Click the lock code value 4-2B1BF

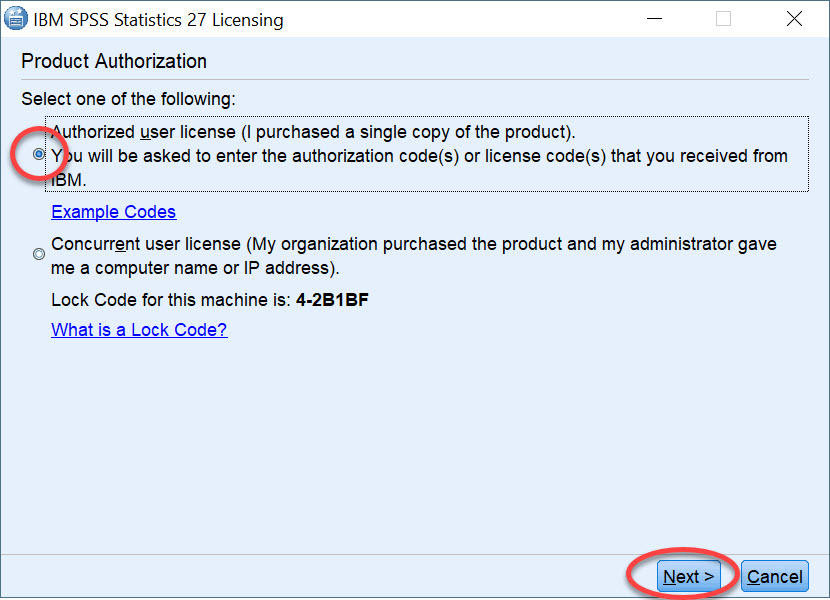pos(332,300)
